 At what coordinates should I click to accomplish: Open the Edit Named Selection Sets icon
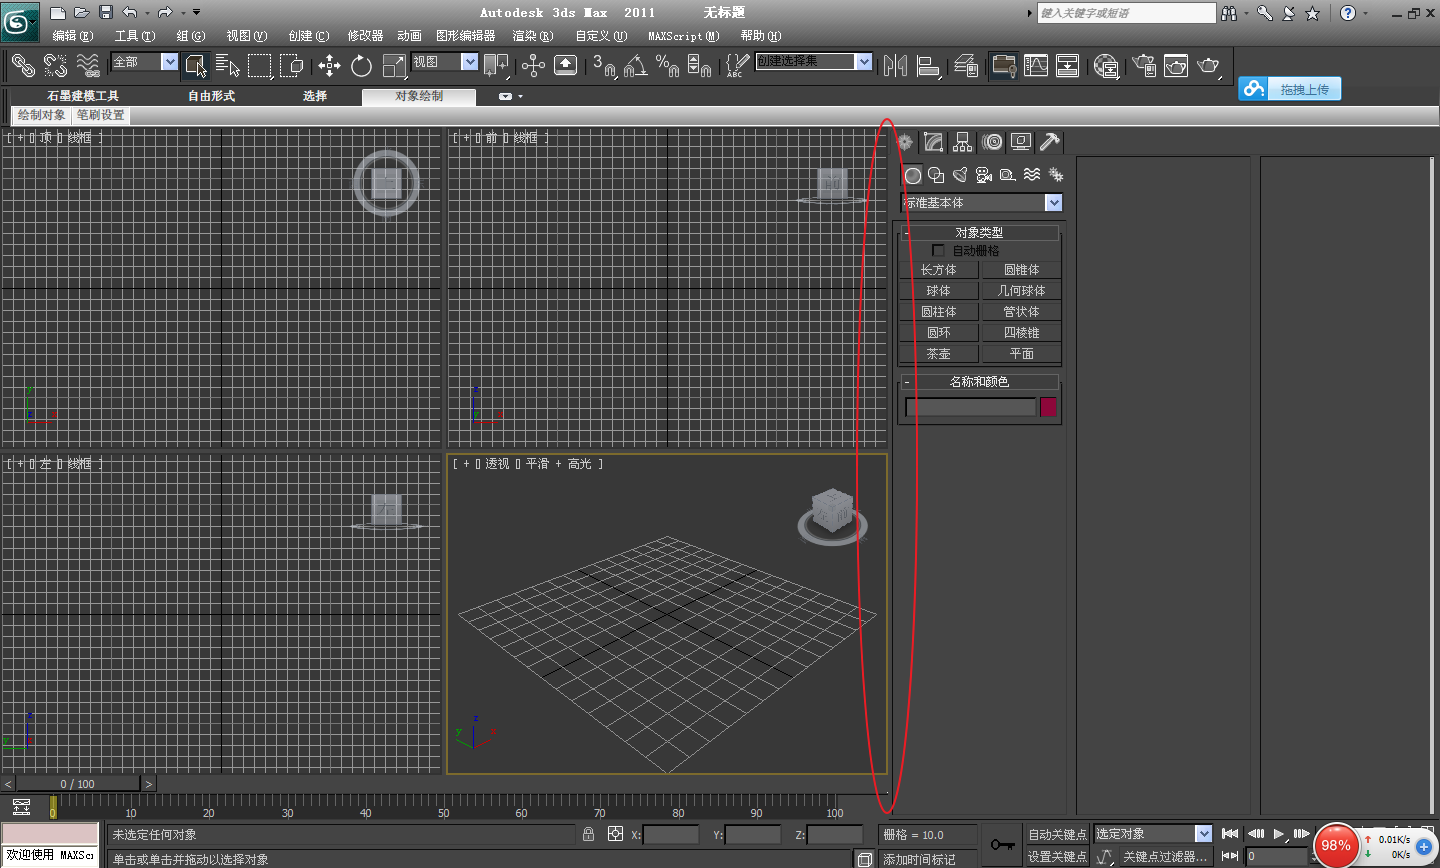click(737, 66)
